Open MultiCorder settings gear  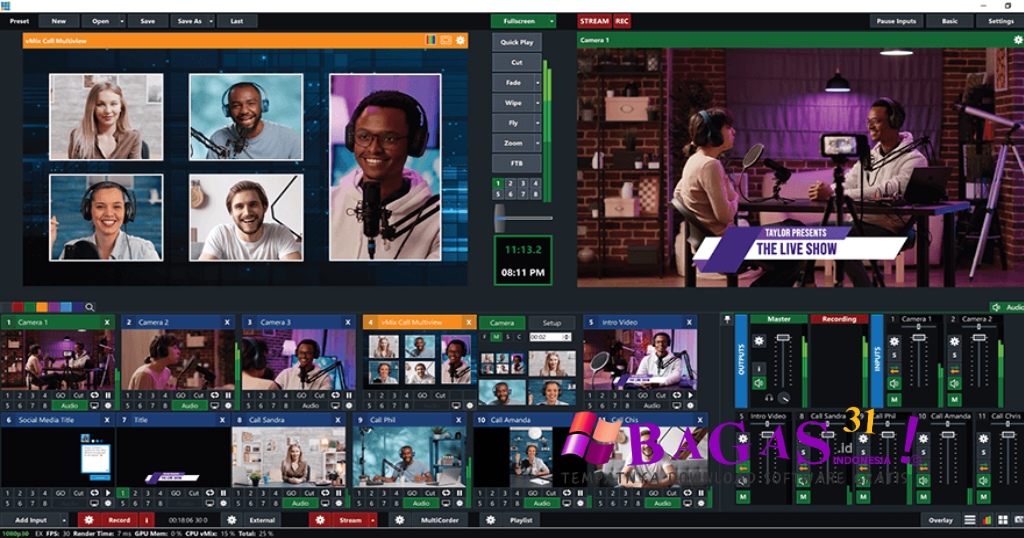click(400, 520)
